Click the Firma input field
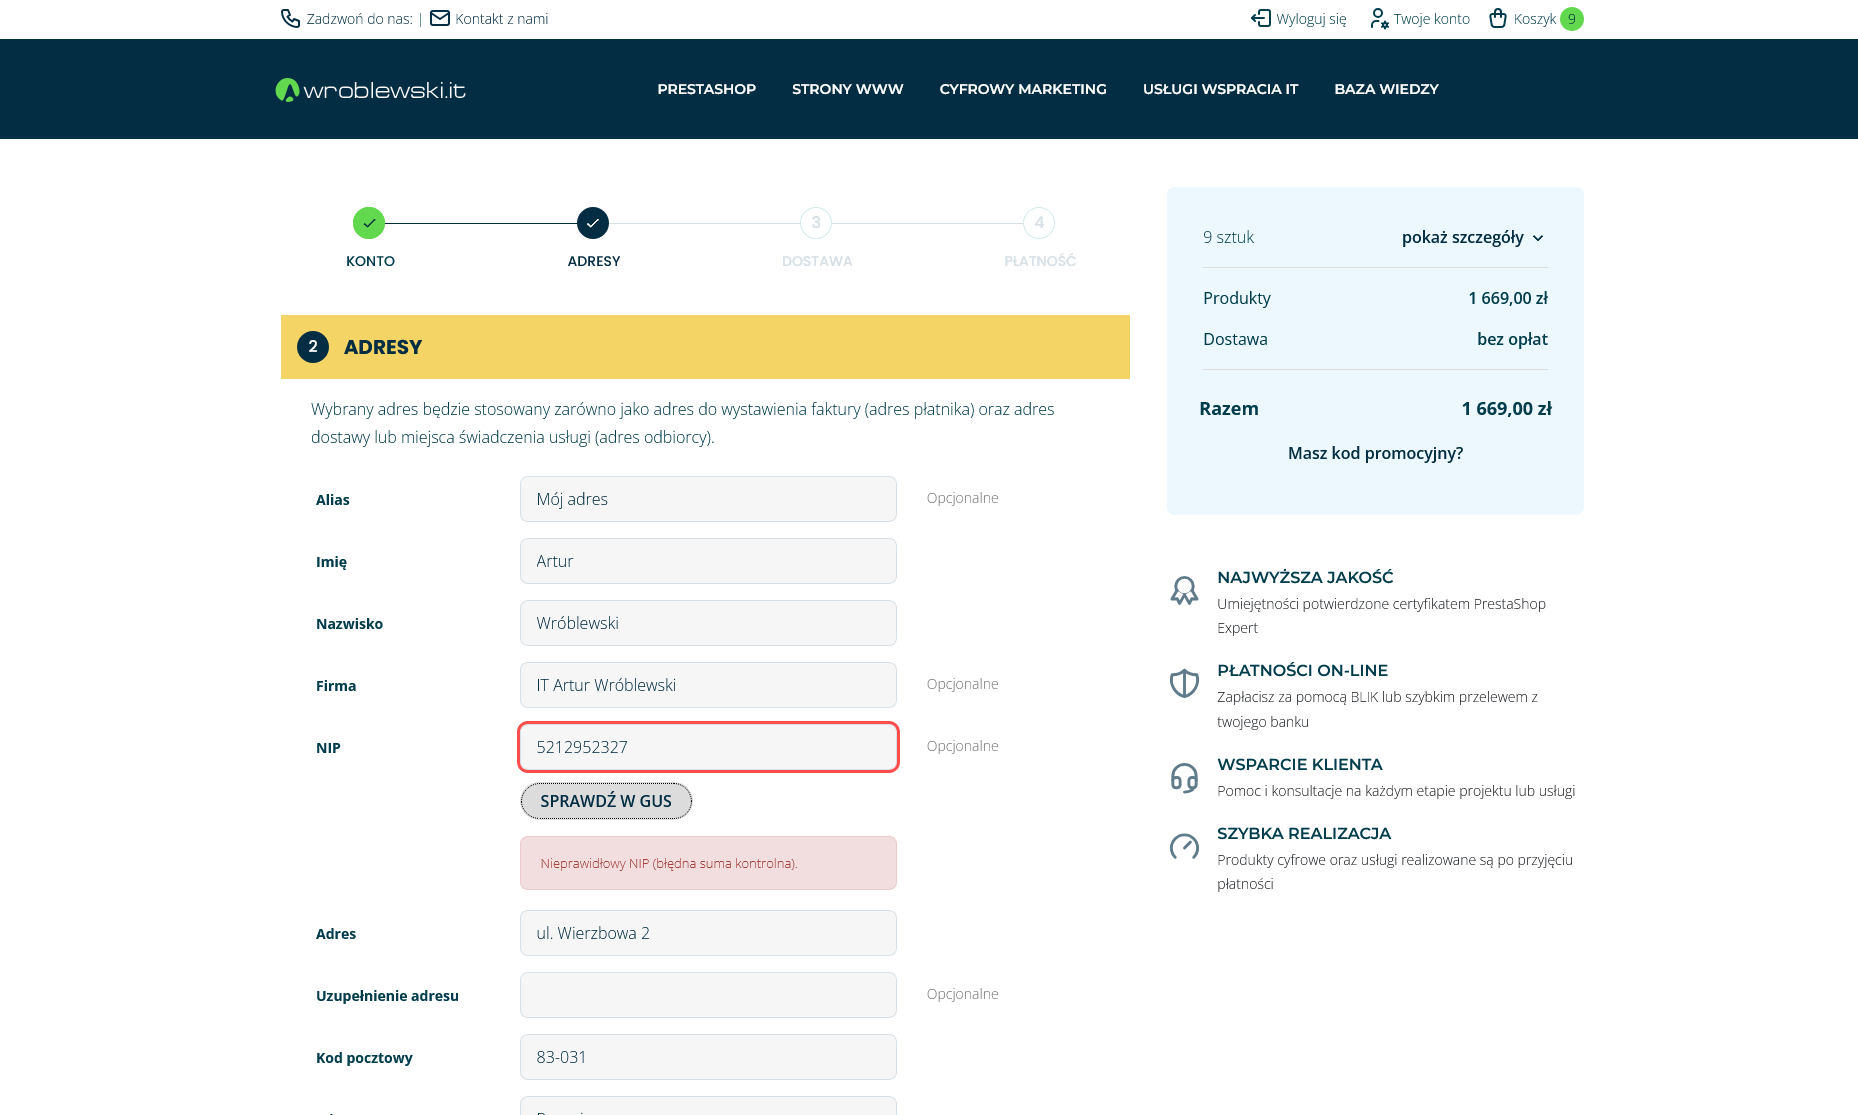The image size is (1858, 1115). [x=708, y=685]
